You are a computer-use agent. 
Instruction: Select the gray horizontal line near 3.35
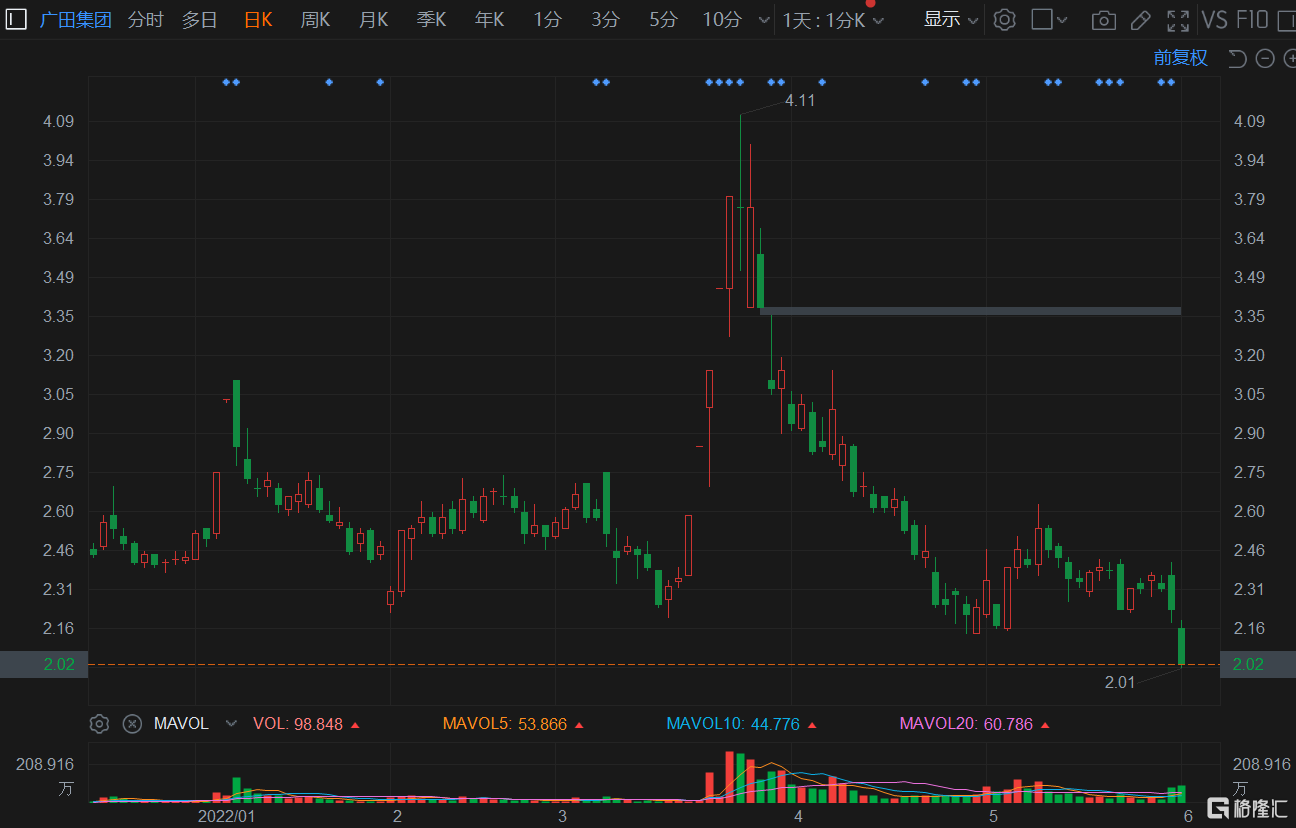[970, 311]
